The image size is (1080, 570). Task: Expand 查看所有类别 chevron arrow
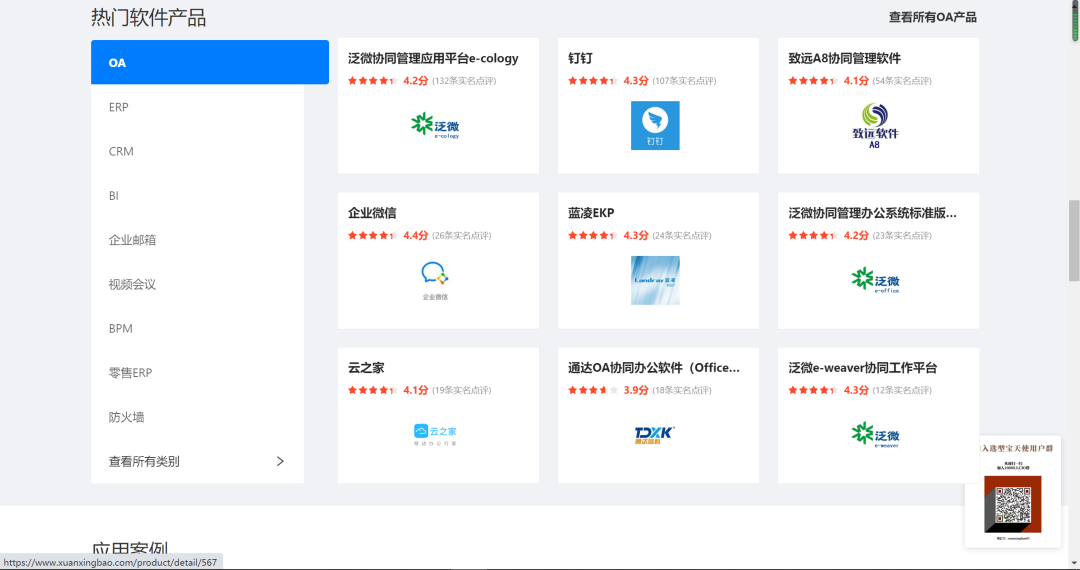pyautogui.click(x=280, y=461)
